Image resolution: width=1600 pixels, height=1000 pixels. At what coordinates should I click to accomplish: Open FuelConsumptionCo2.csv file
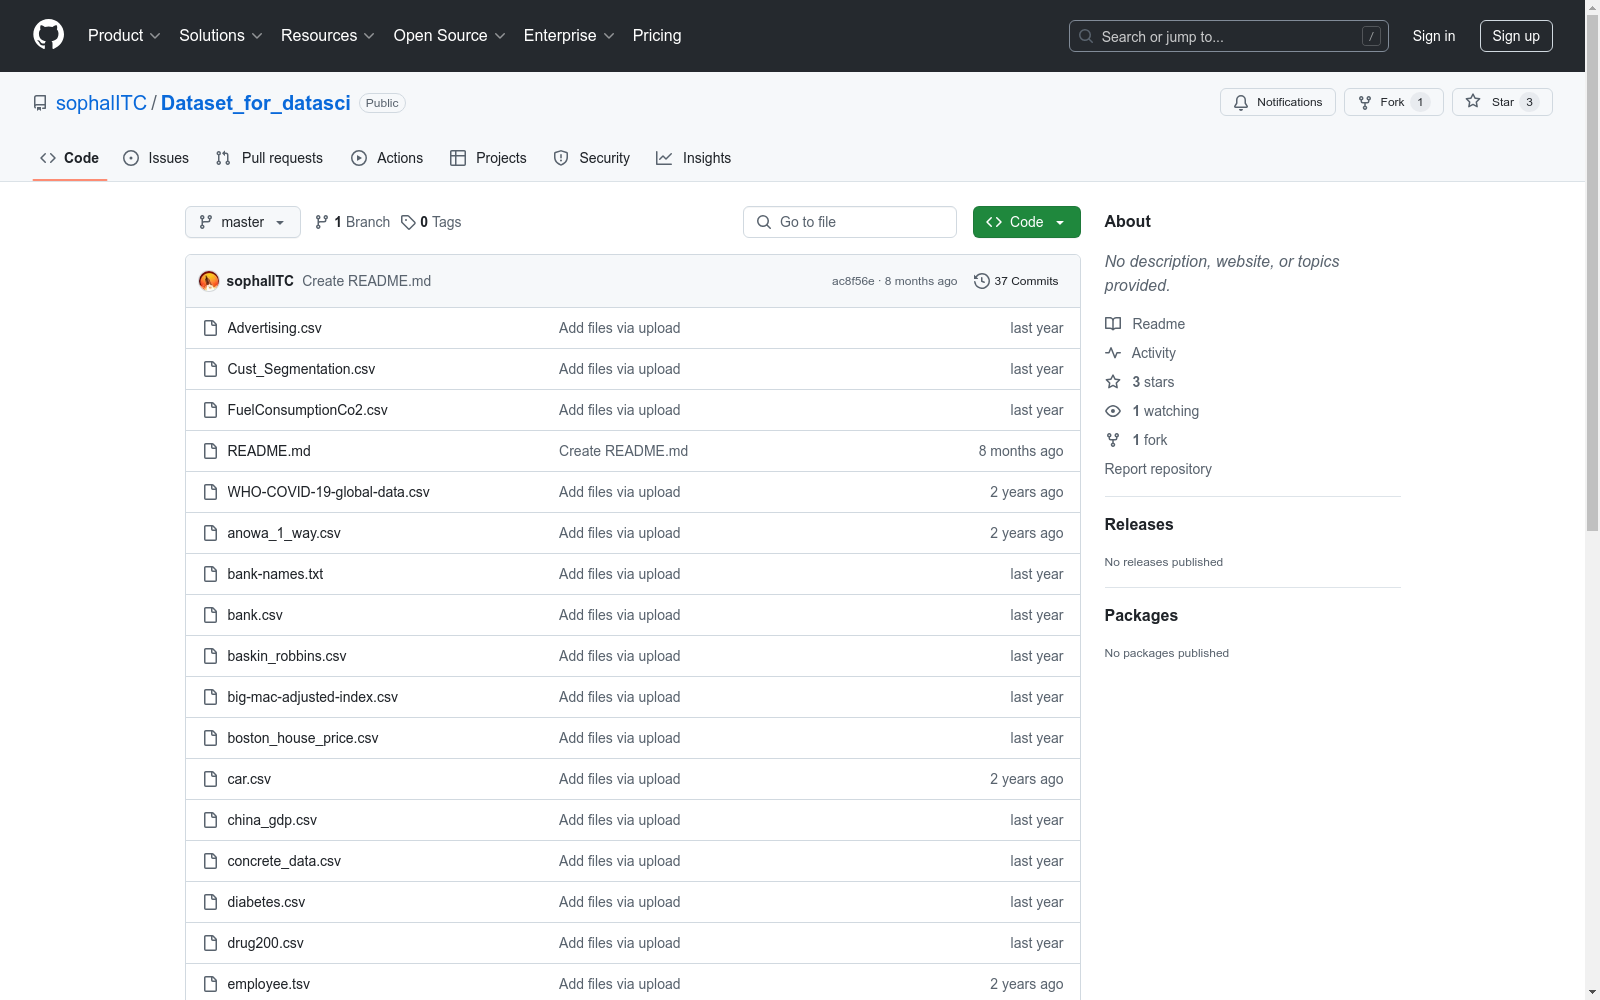point(307,410)
